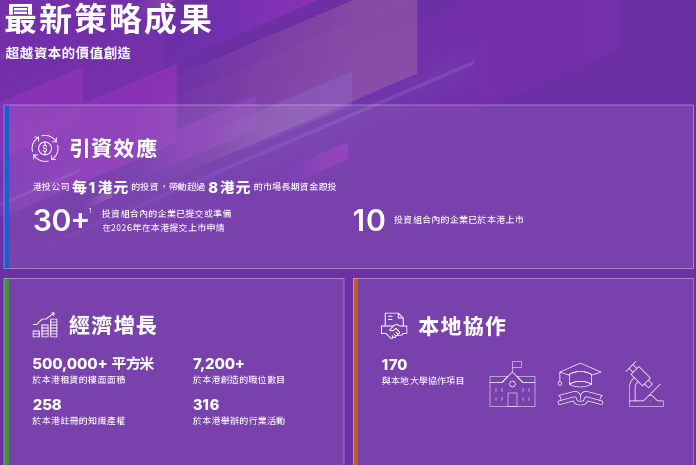Image resolution: width=696 pixels, height=465 pixels.
Task: Click the text 於本港舉辦的行業活動
Action: 239,421
